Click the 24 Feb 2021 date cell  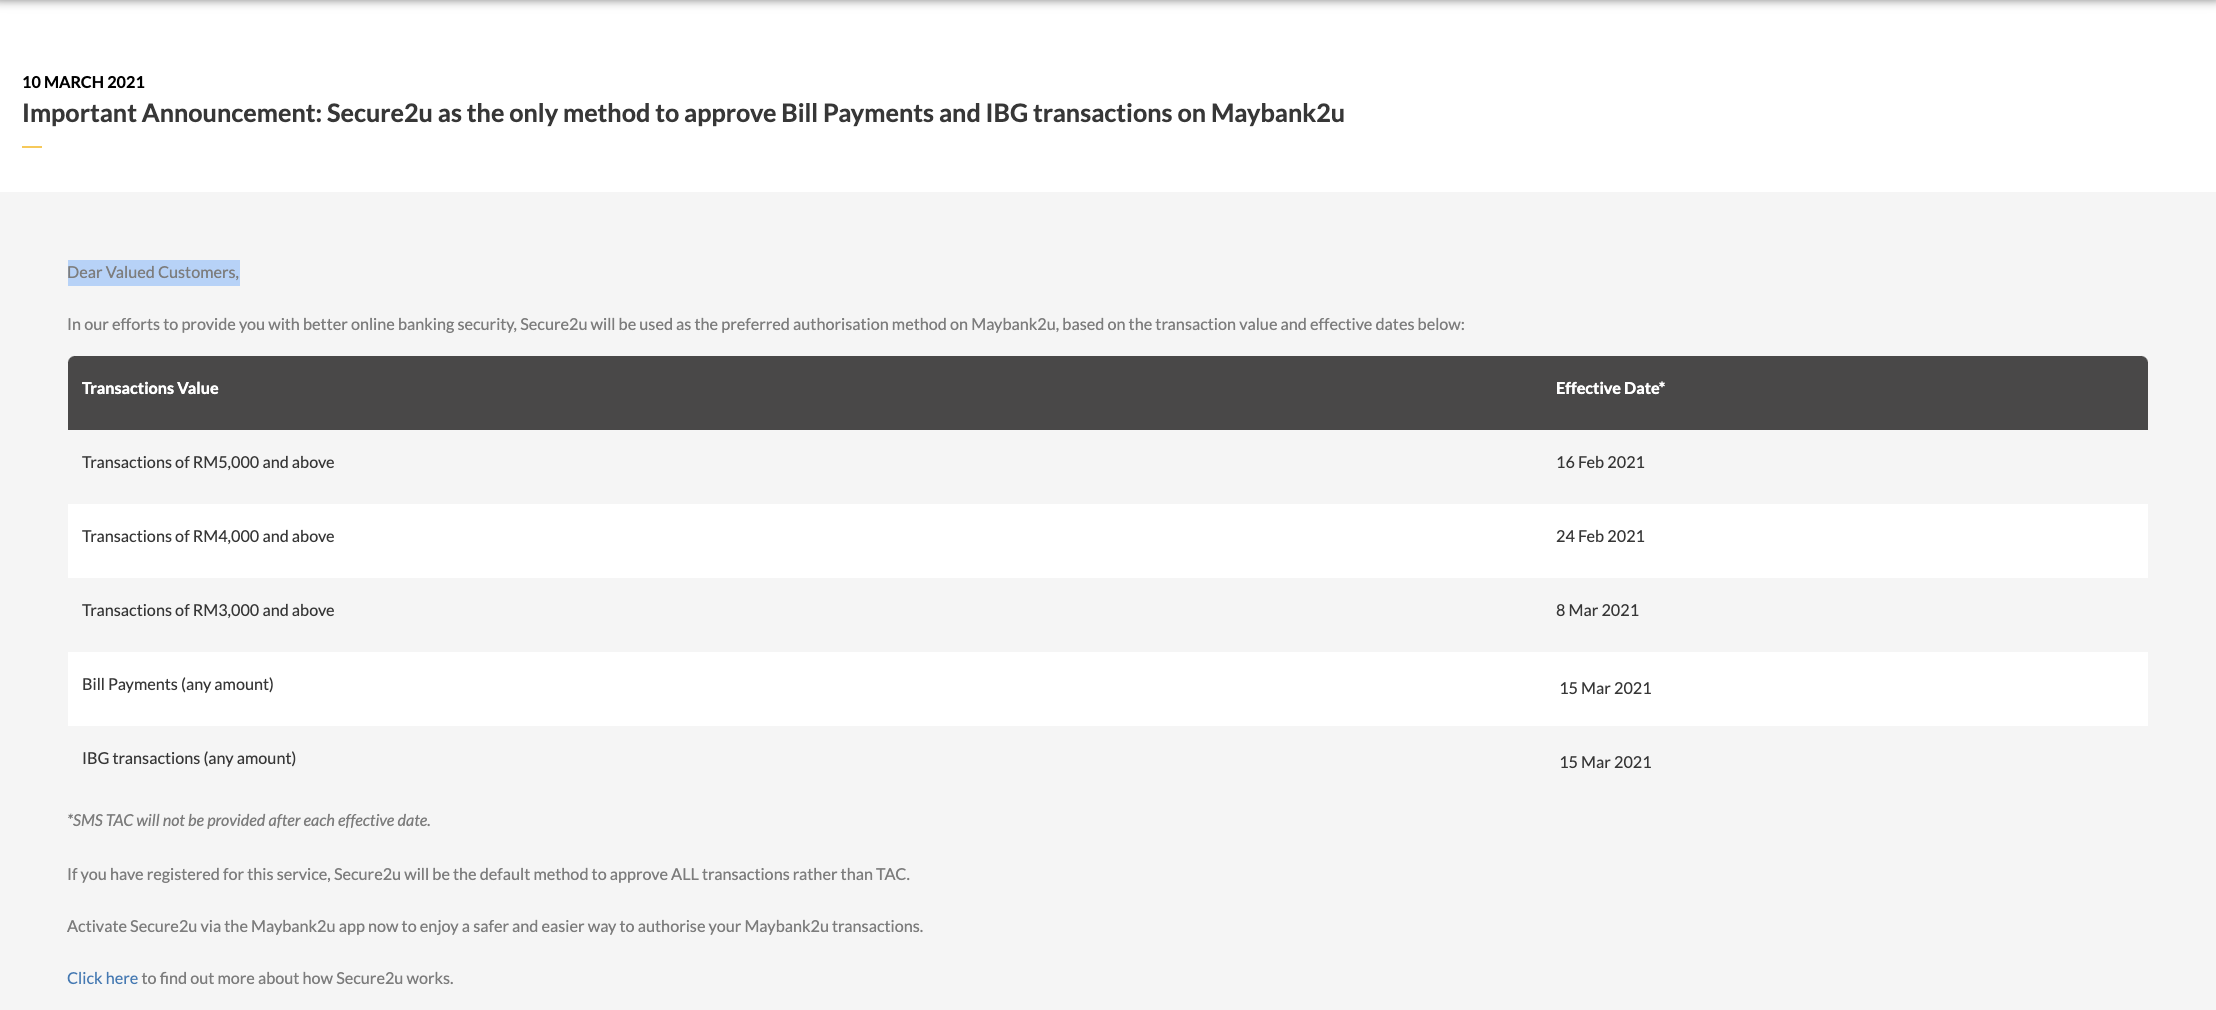pos(1600,536)
